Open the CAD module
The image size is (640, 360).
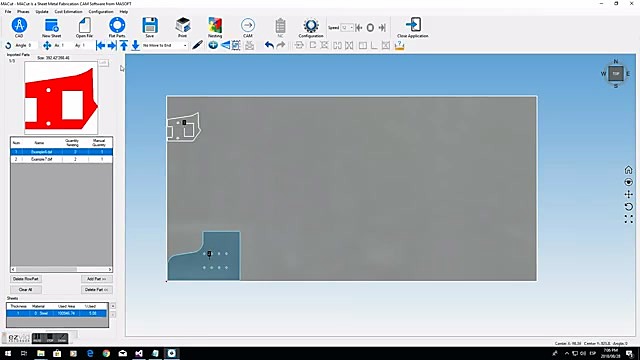point(19,26)
